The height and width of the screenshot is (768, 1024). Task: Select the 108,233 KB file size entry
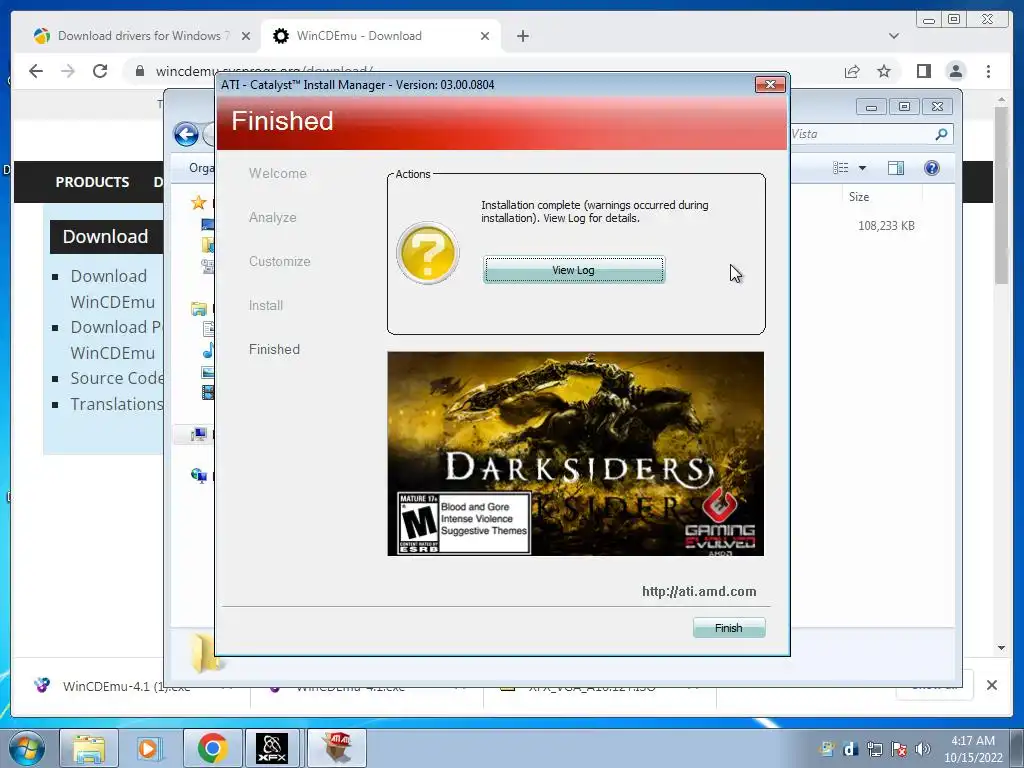coord(886,226)
